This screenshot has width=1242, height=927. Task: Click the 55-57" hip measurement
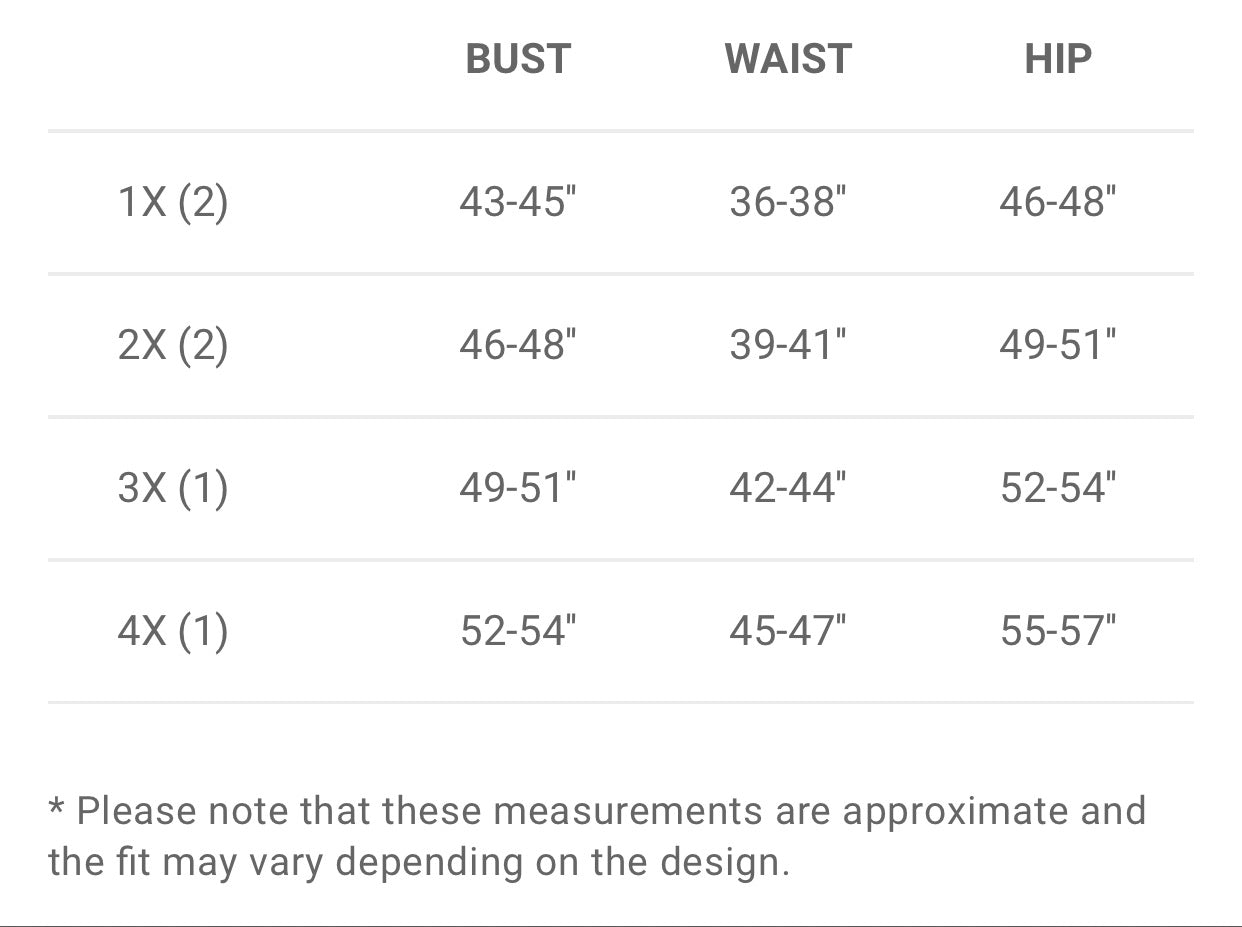click(1058, 631)
